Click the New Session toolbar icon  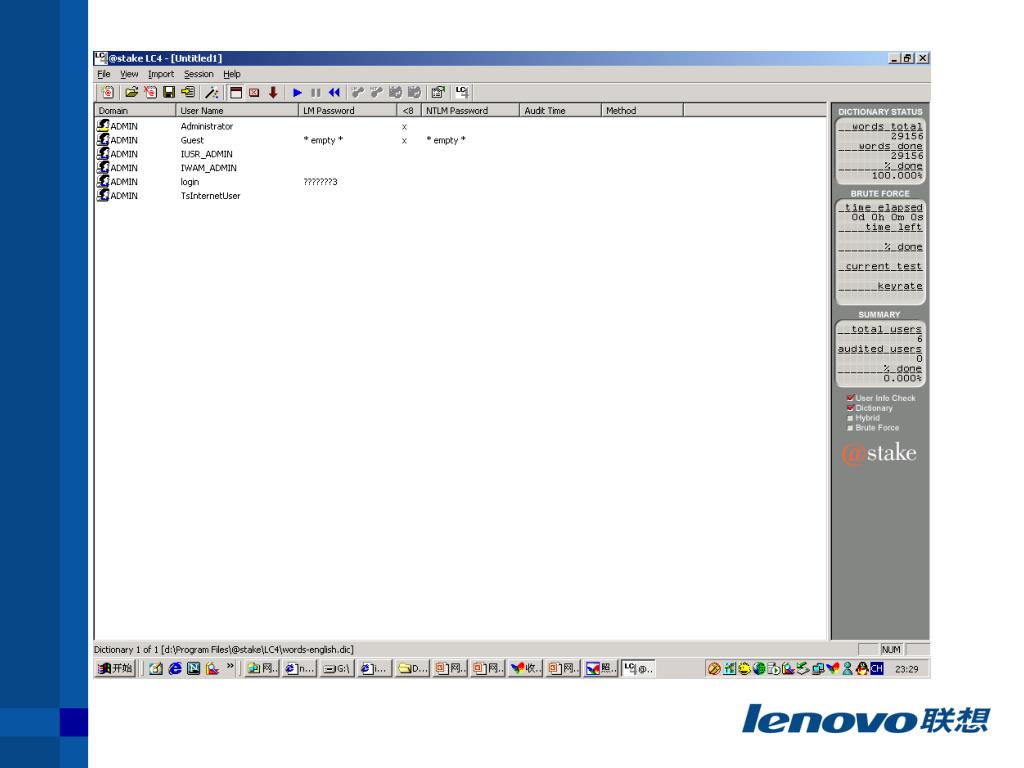[108, 93]
